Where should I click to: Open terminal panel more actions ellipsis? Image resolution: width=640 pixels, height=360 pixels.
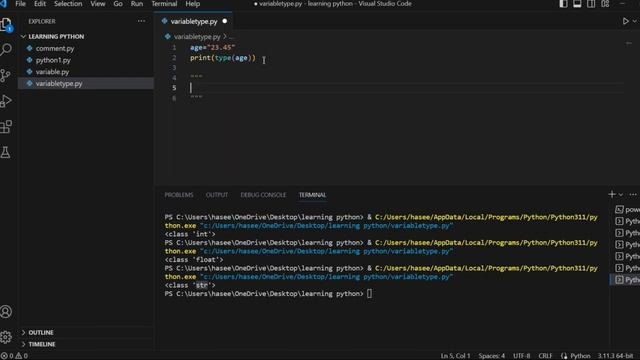pos(633,195)
